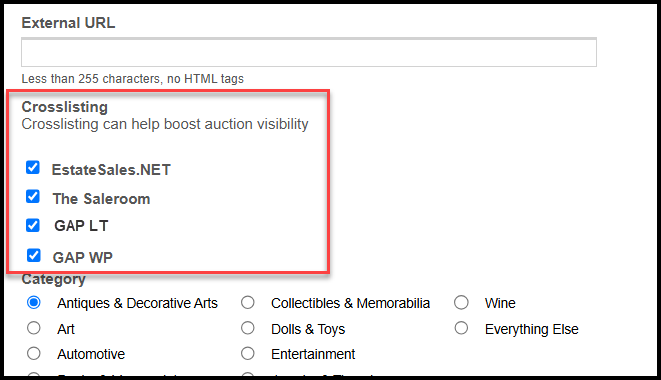Click the 'GAP WP' label text

pyautogui.click(x=83, y=257)
